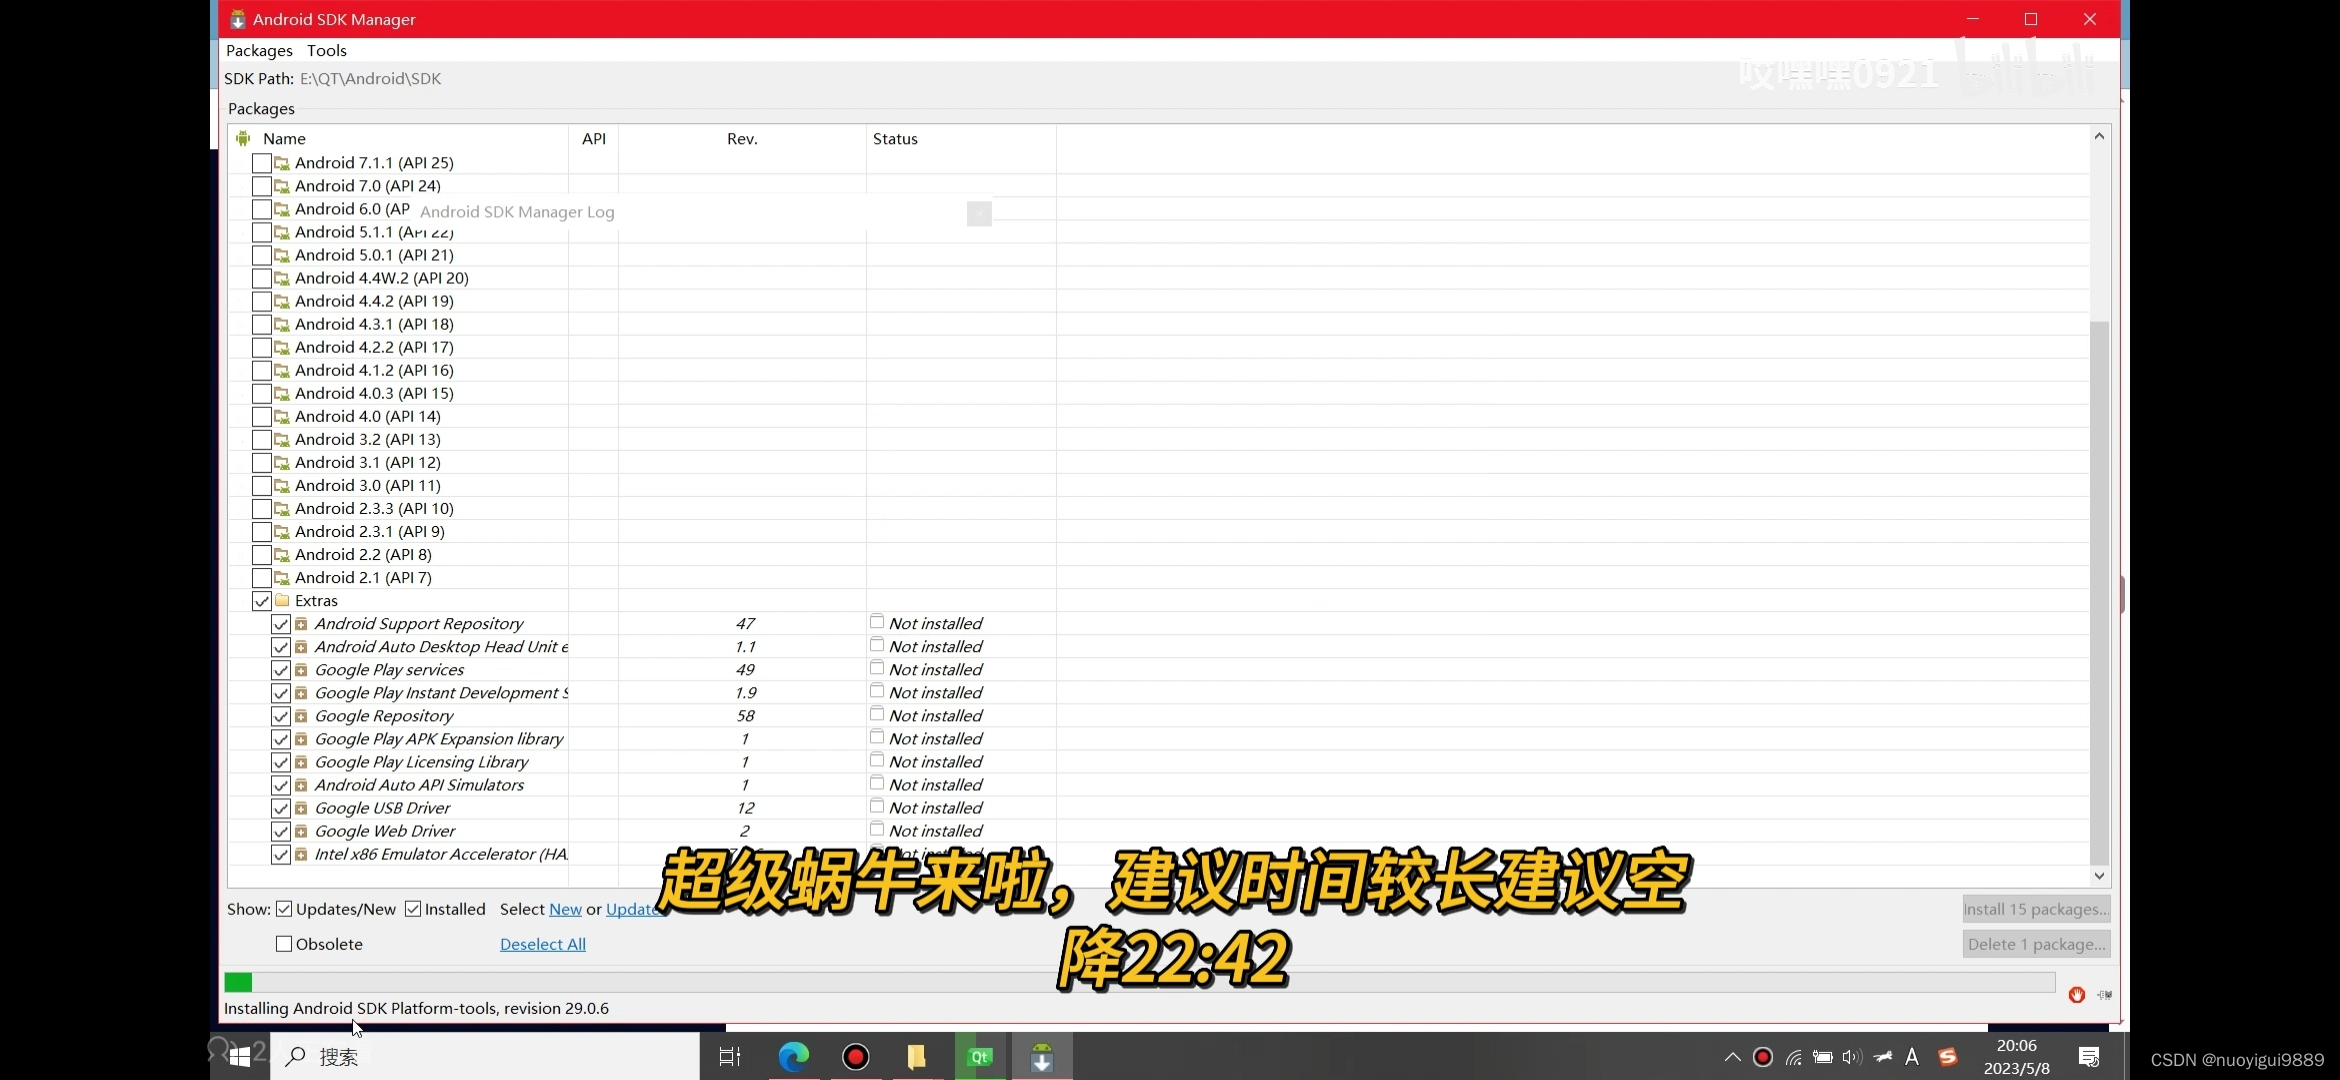Open the Tools menu
The height and width of the screenshot is (1080, 2340).
pos(327,50)
